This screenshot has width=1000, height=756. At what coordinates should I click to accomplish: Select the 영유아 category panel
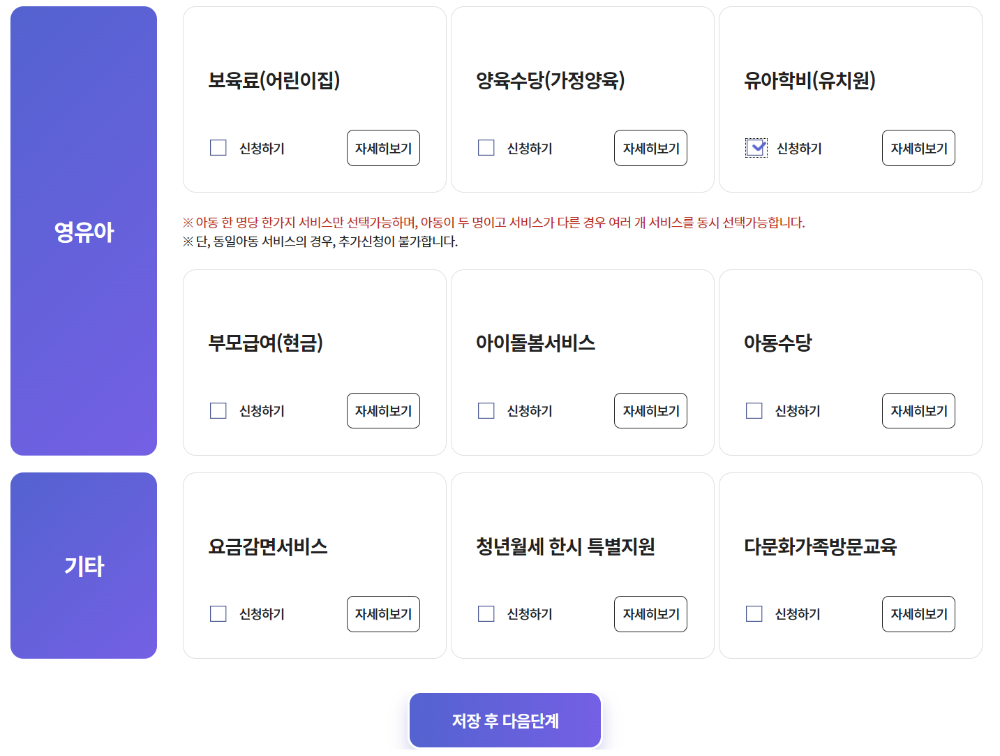(83, 230)
